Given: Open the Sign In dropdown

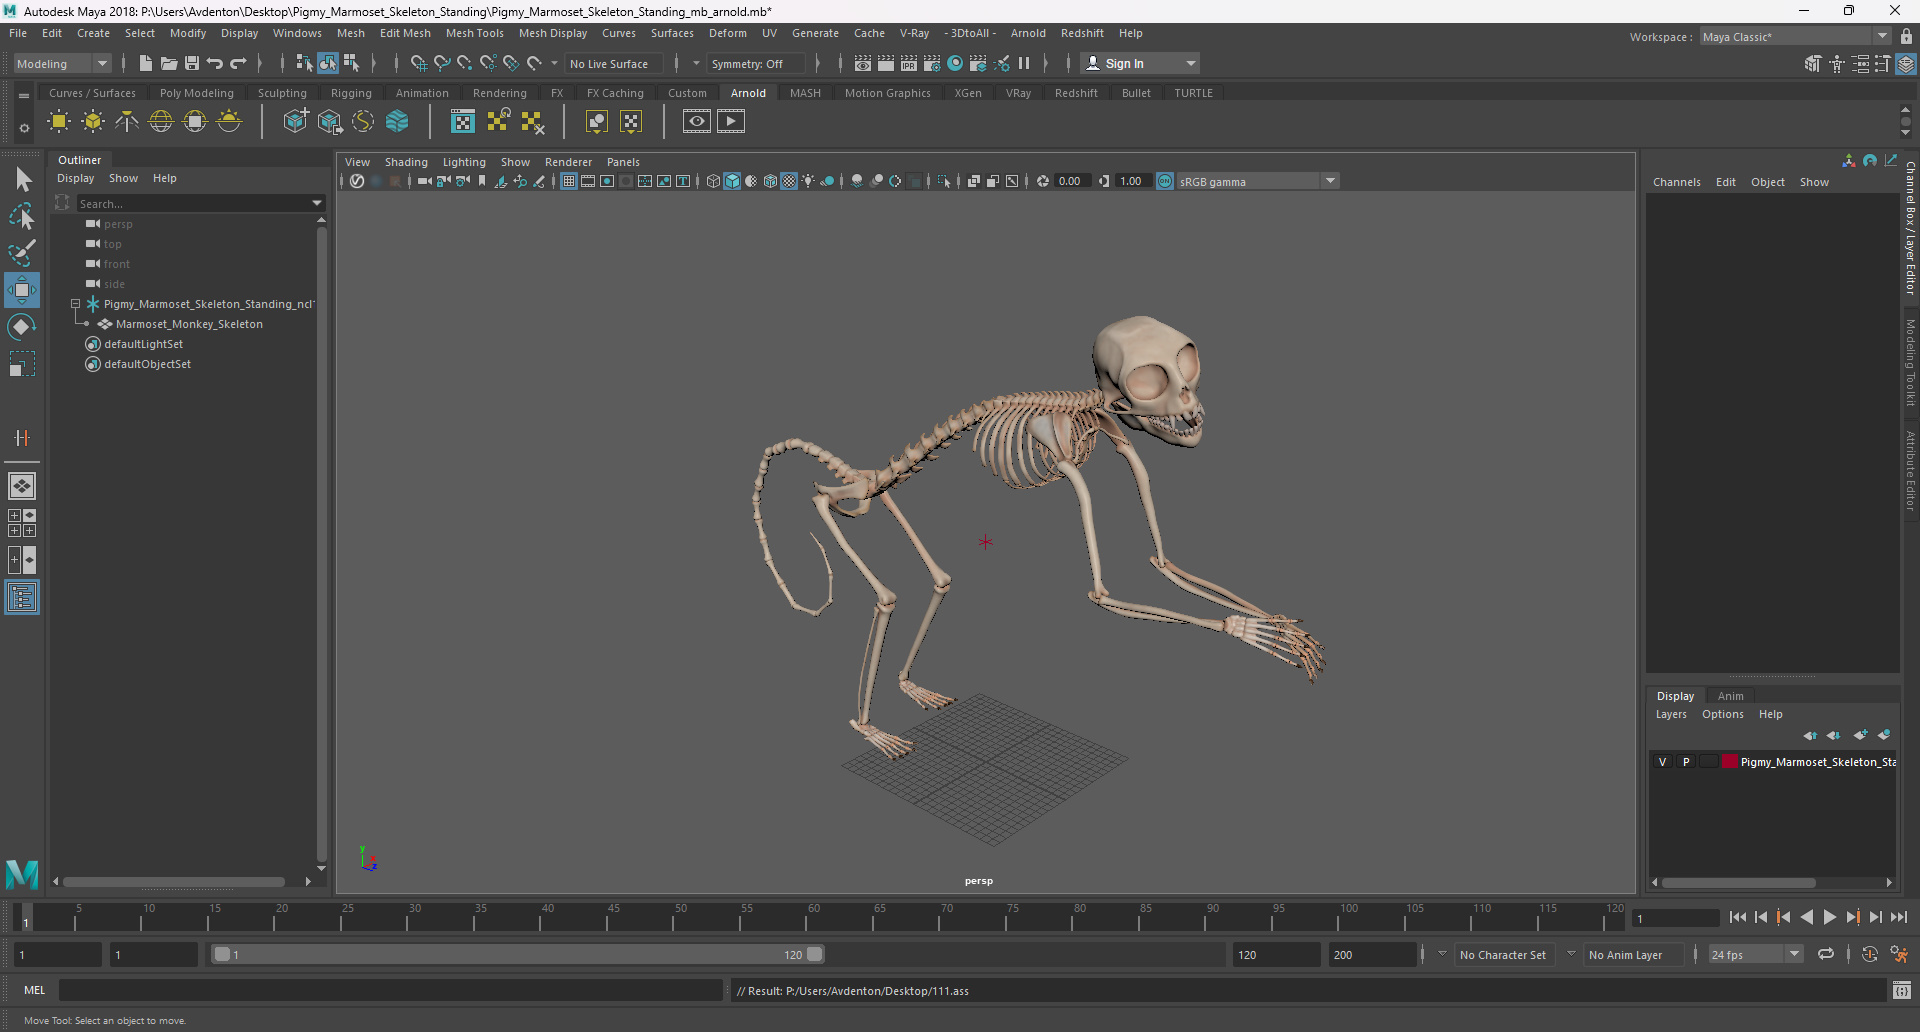Looking at the screenshot, I should 1141,63.
